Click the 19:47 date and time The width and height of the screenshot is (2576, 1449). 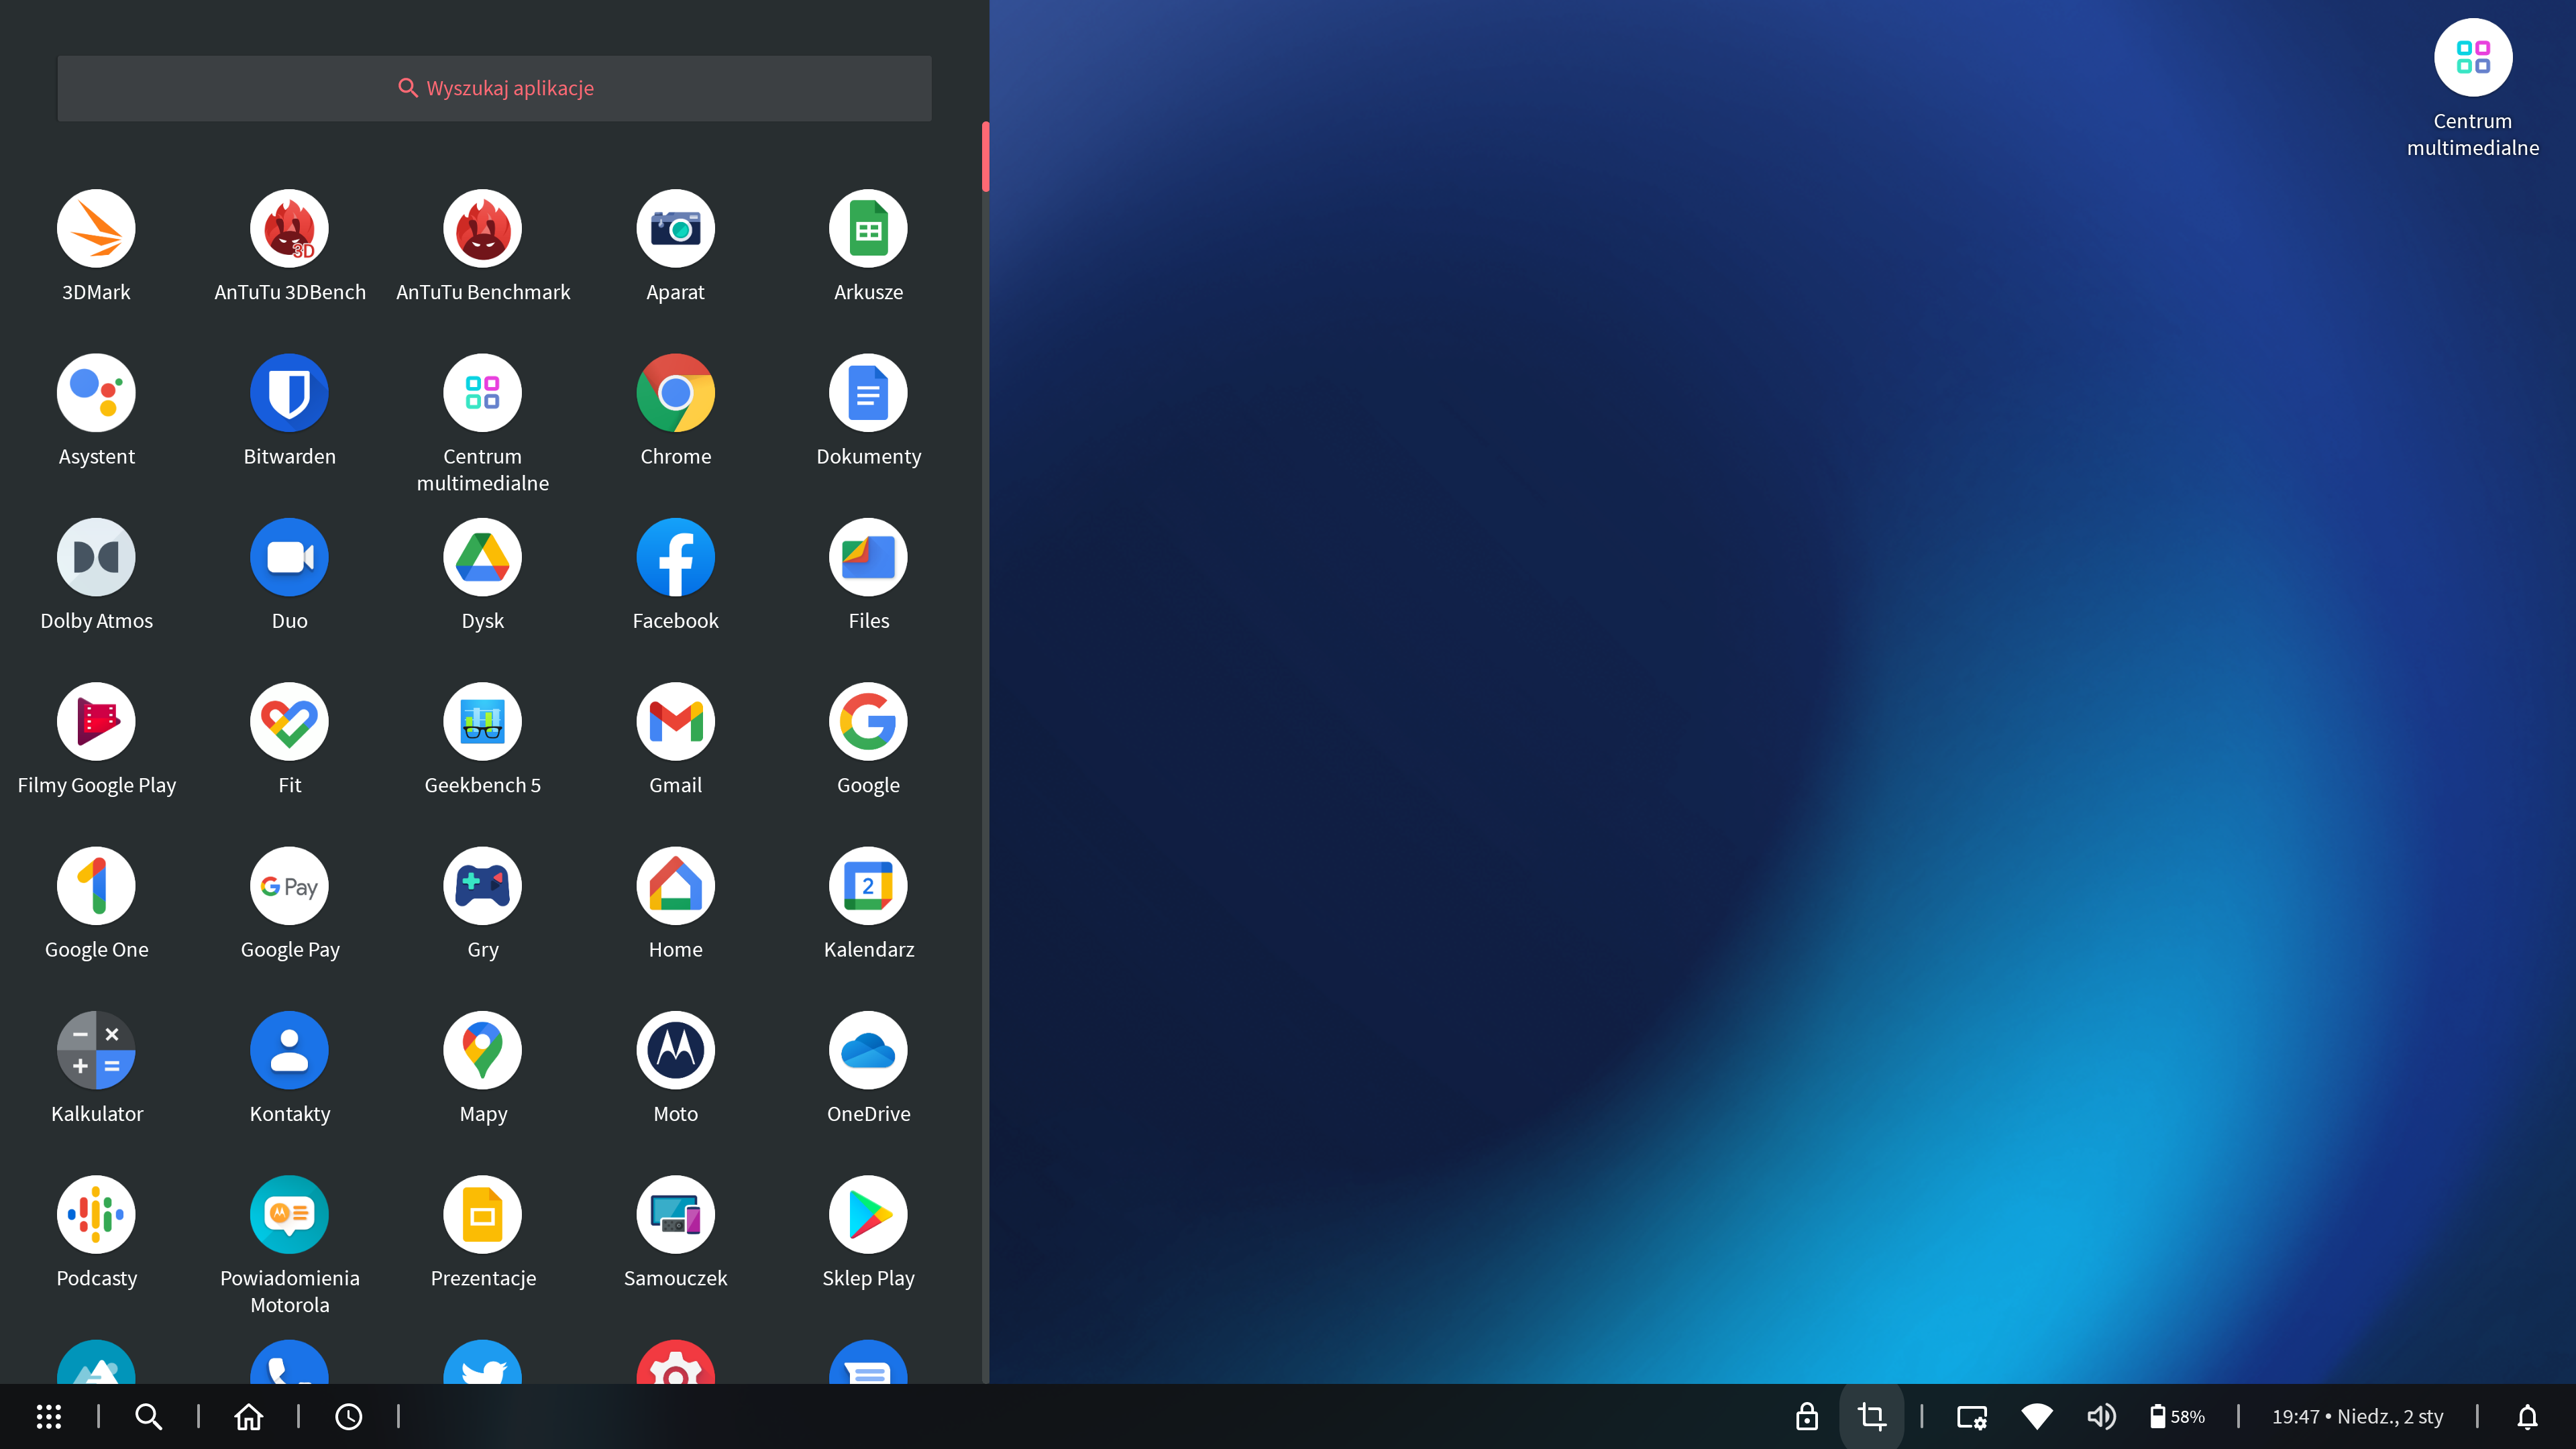[2357, 1416]
